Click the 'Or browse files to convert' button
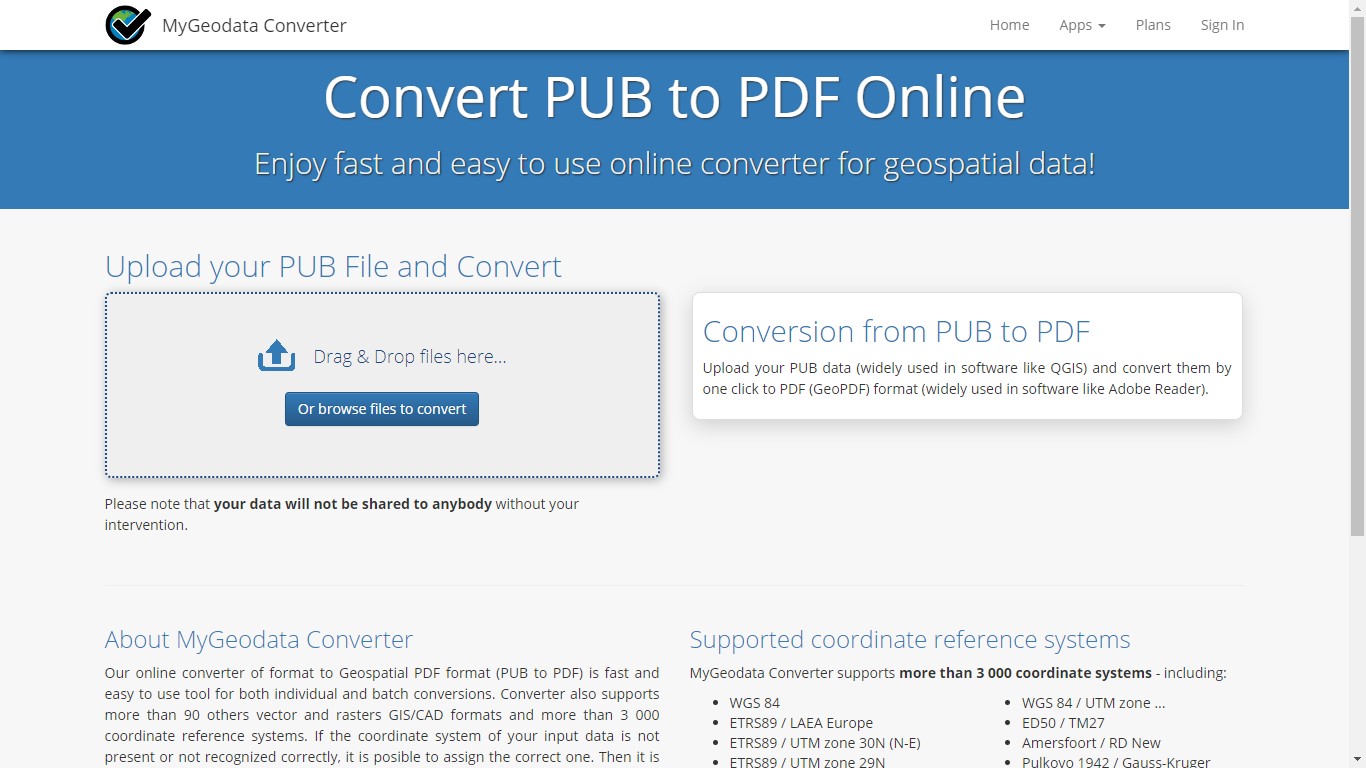The height and width of the screenshot is (768, 1366). [x=382, y=409]
